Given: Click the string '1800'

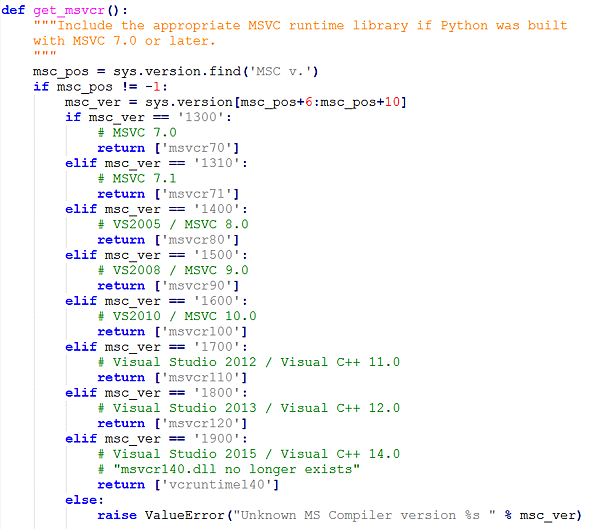Looking at the screenshot, I should point(217,393).
